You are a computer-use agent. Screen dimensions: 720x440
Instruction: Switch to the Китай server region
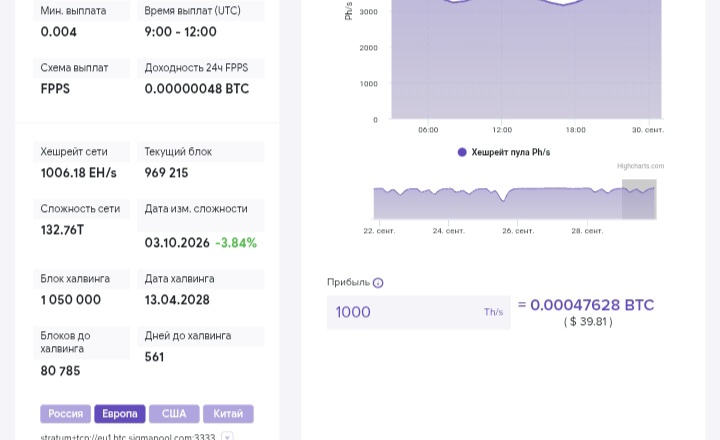point(228,414)
